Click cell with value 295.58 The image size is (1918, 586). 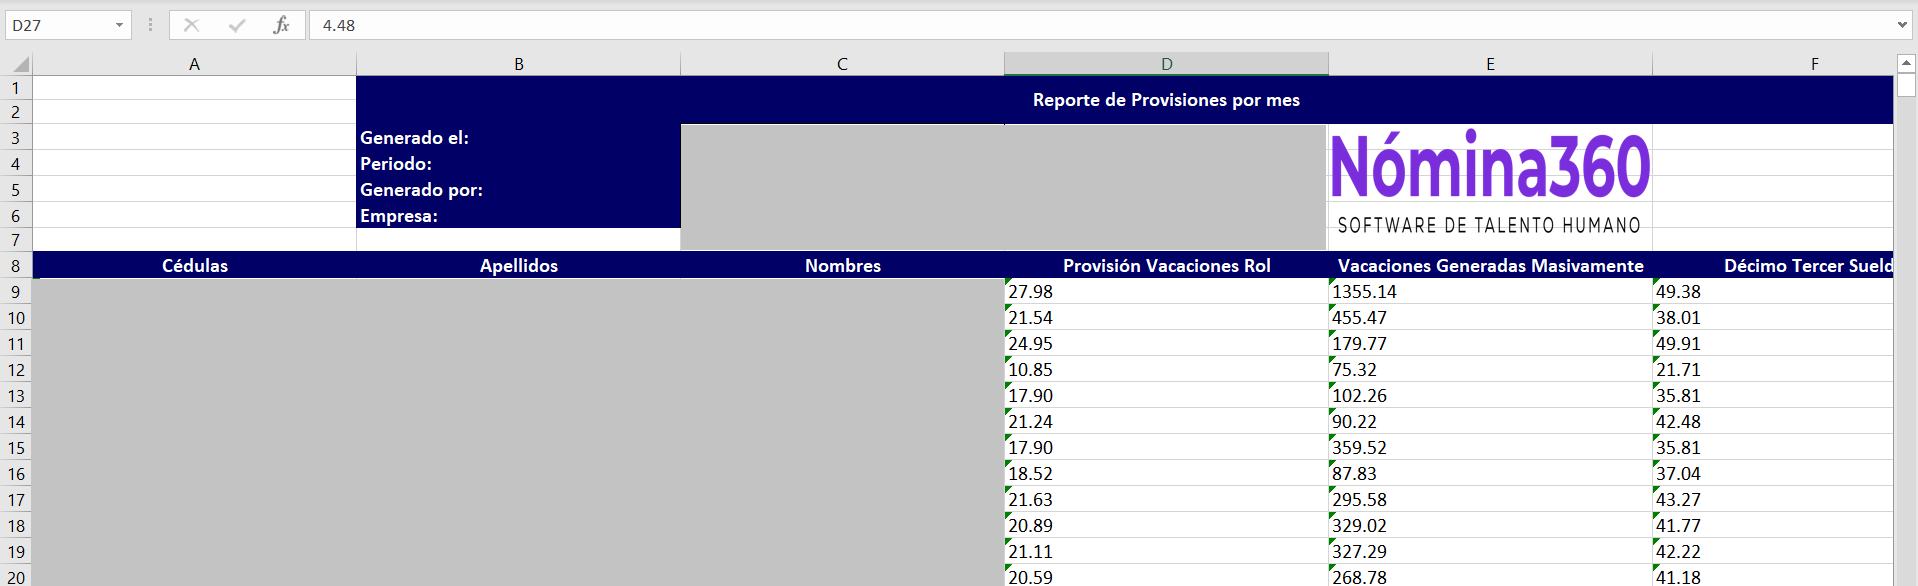click(x=1490, y=500)
